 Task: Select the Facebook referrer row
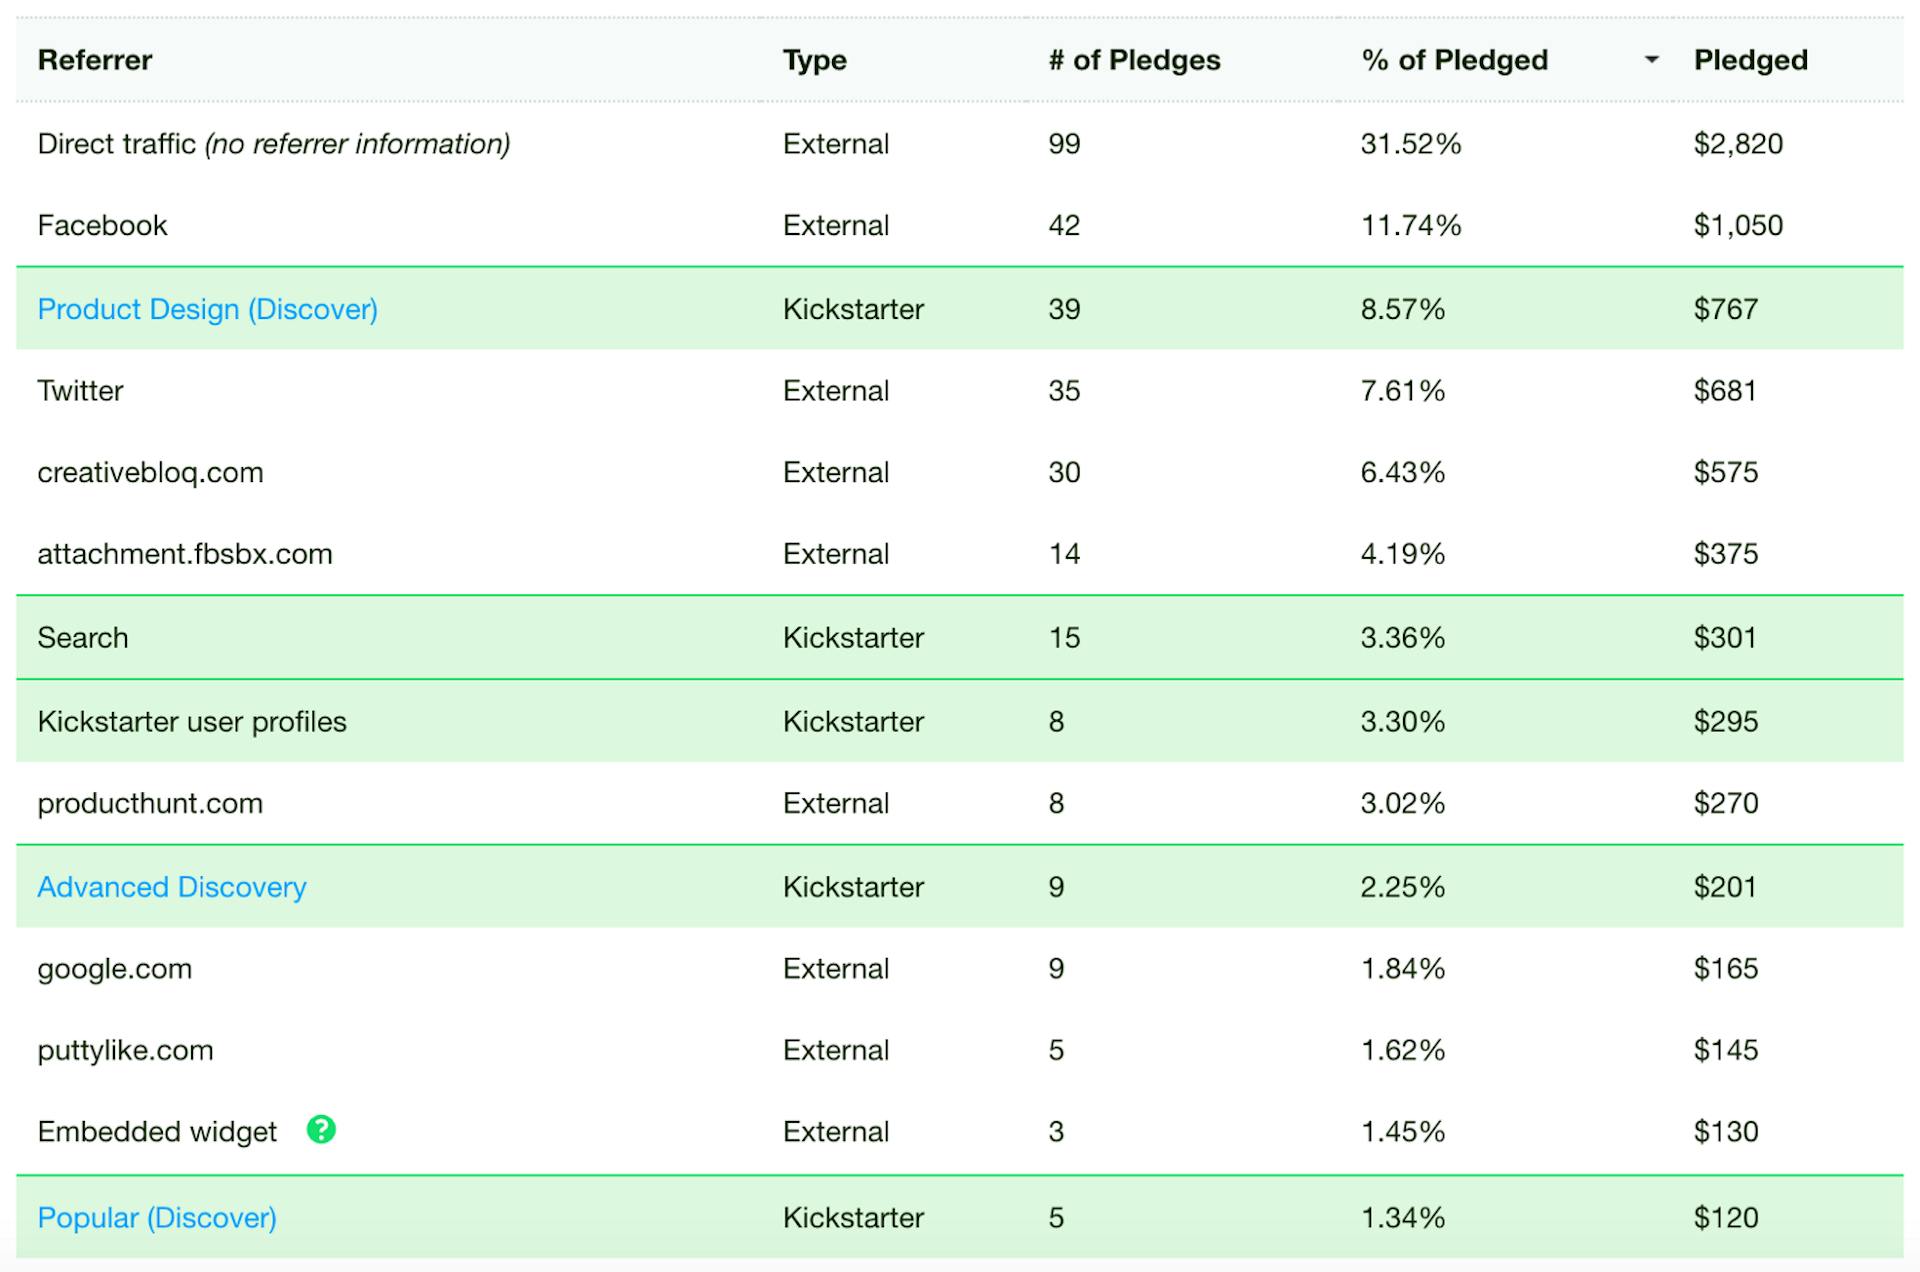[102, 225]
